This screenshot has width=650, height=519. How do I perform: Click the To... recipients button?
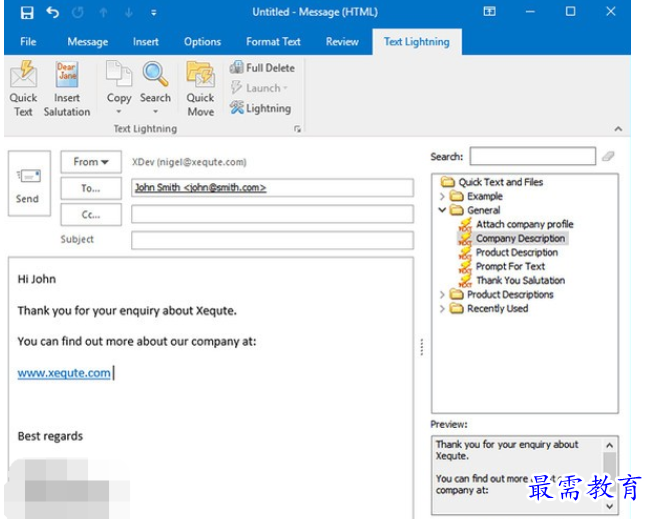coord(91,188)
